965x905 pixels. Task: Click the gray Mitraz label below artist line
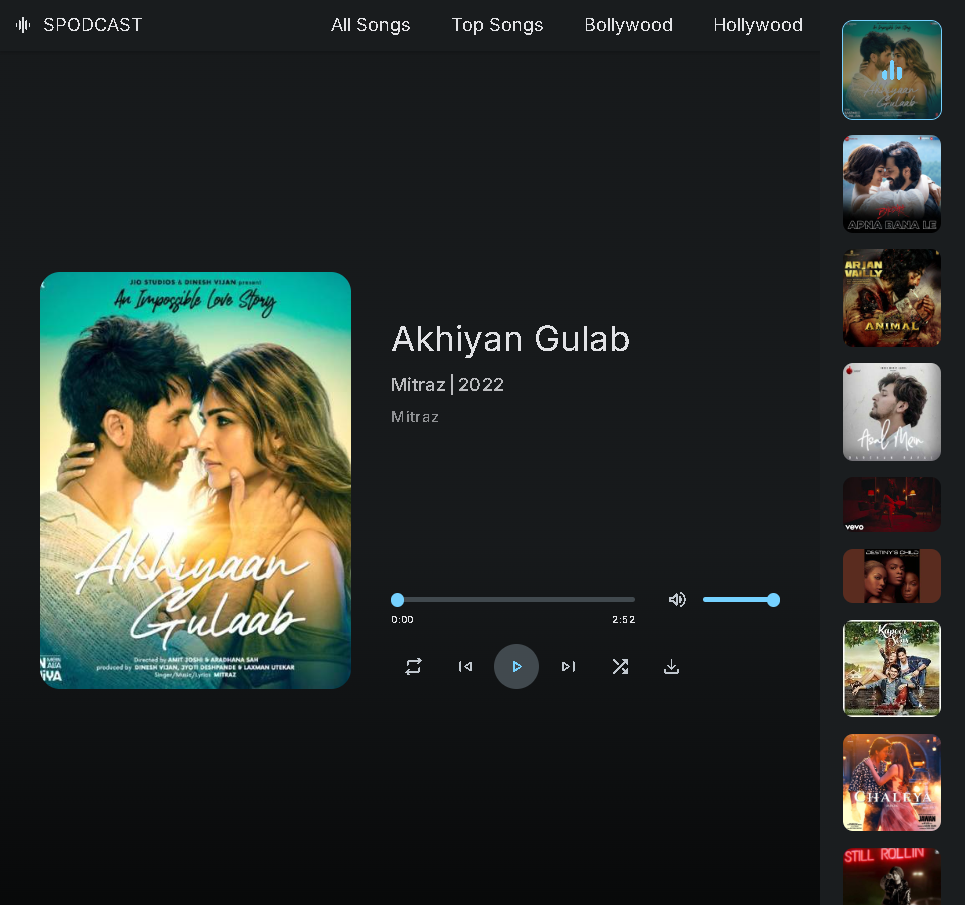(x=415, y=417)
